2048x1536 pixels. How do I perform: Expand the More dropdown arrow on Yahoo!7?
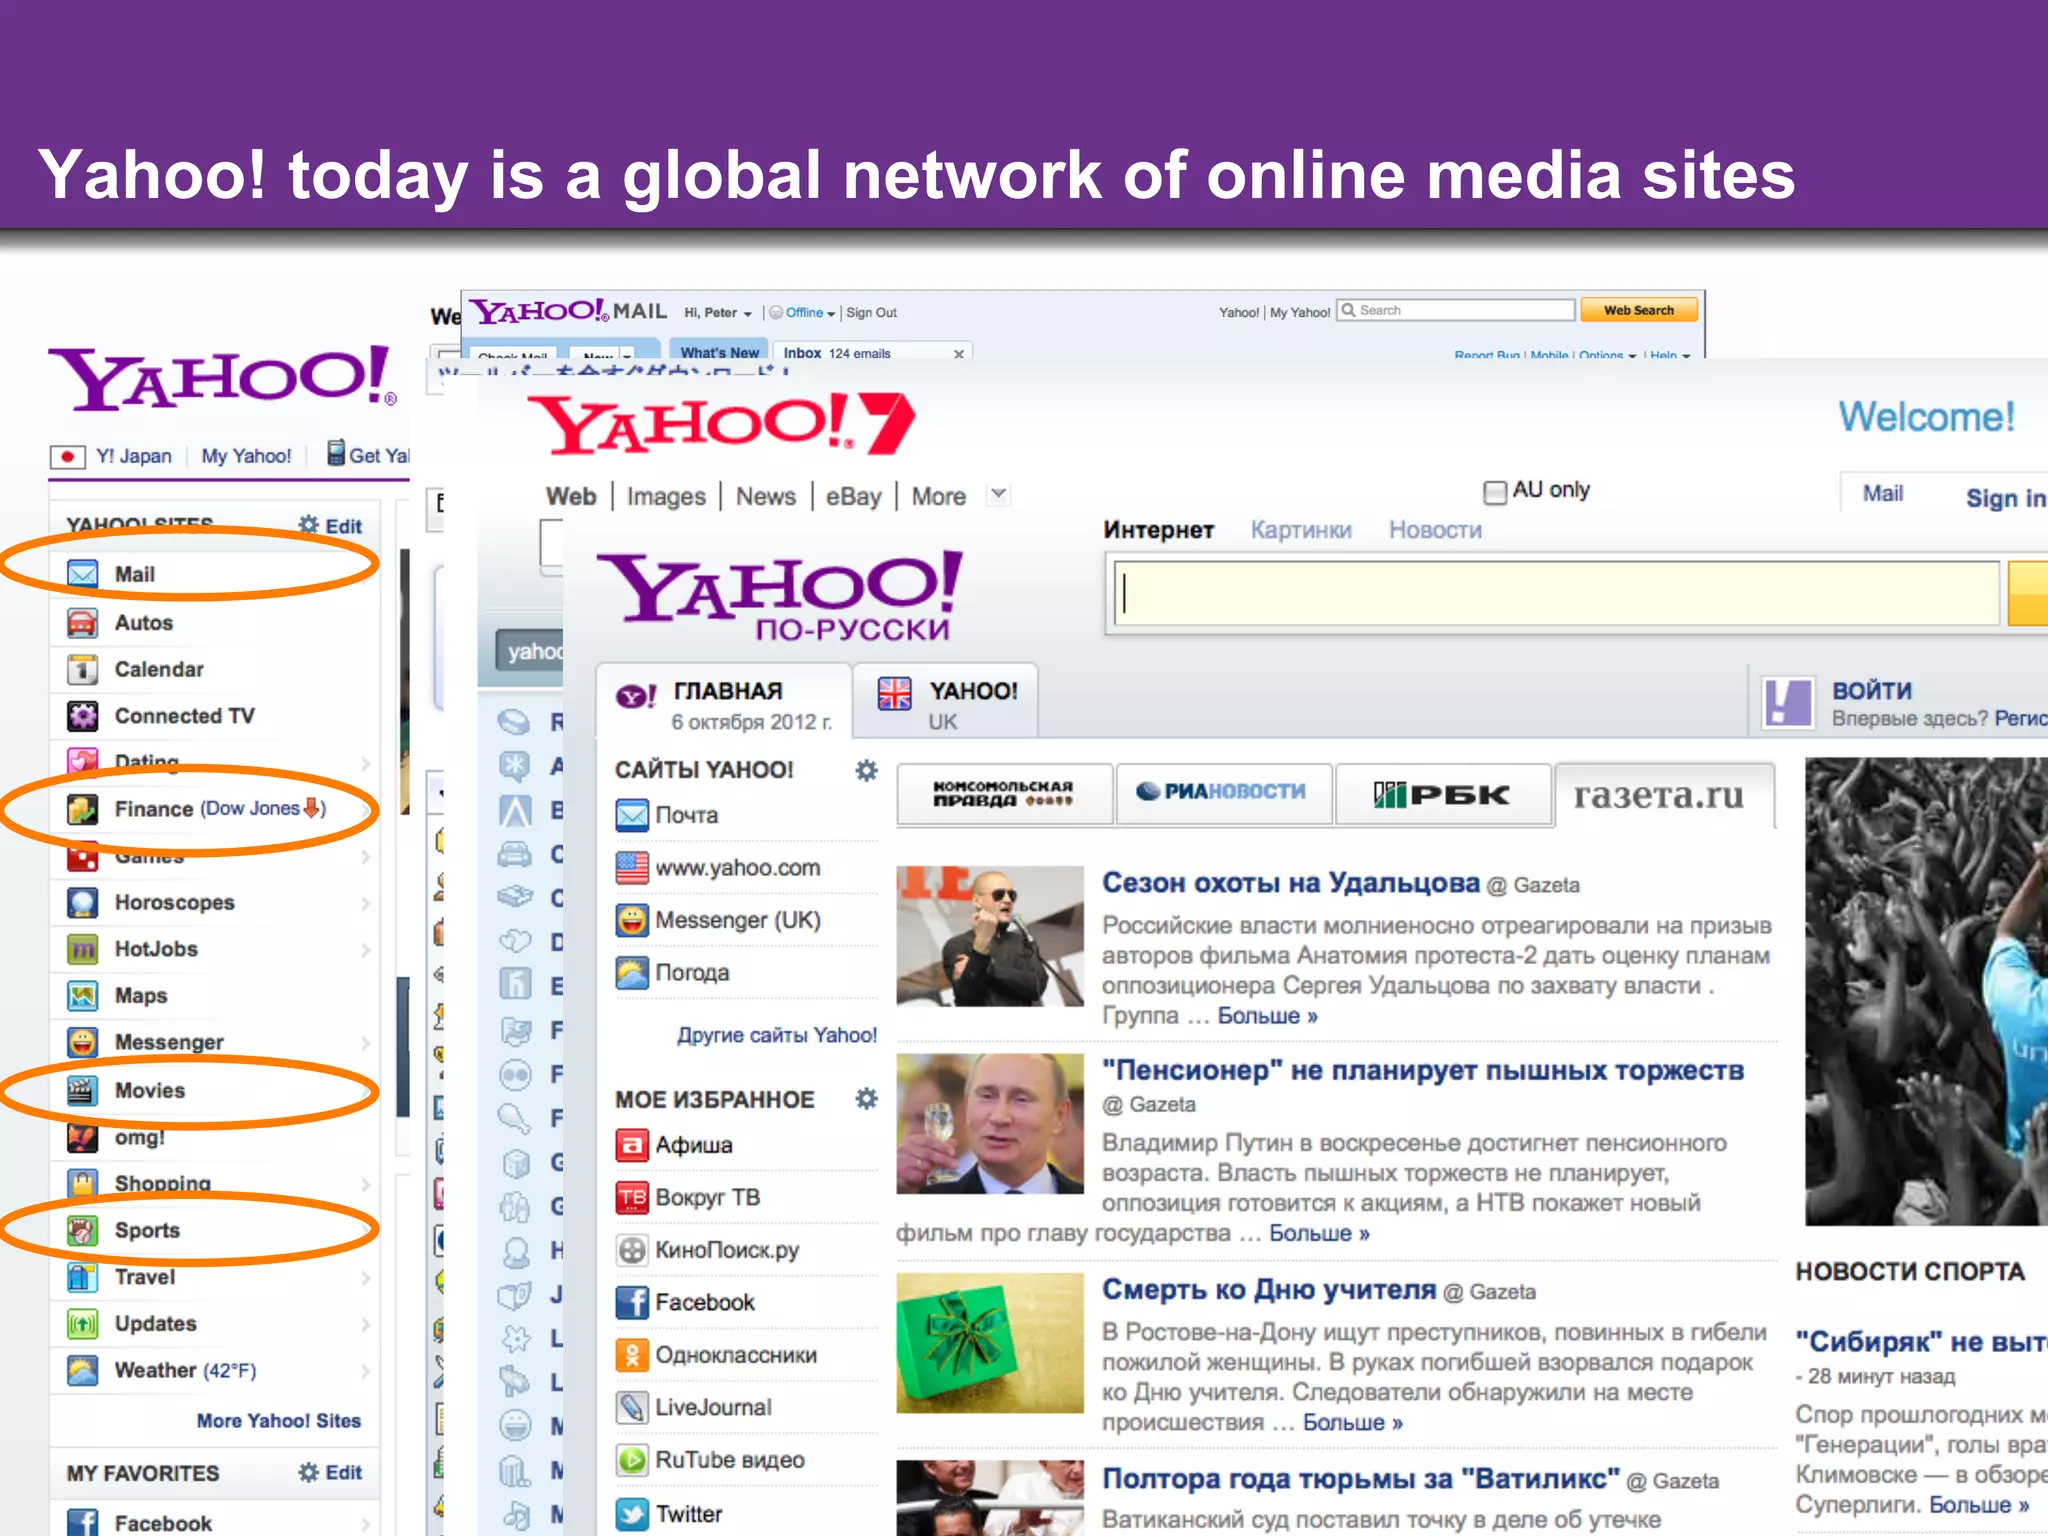tap(998, 495)
